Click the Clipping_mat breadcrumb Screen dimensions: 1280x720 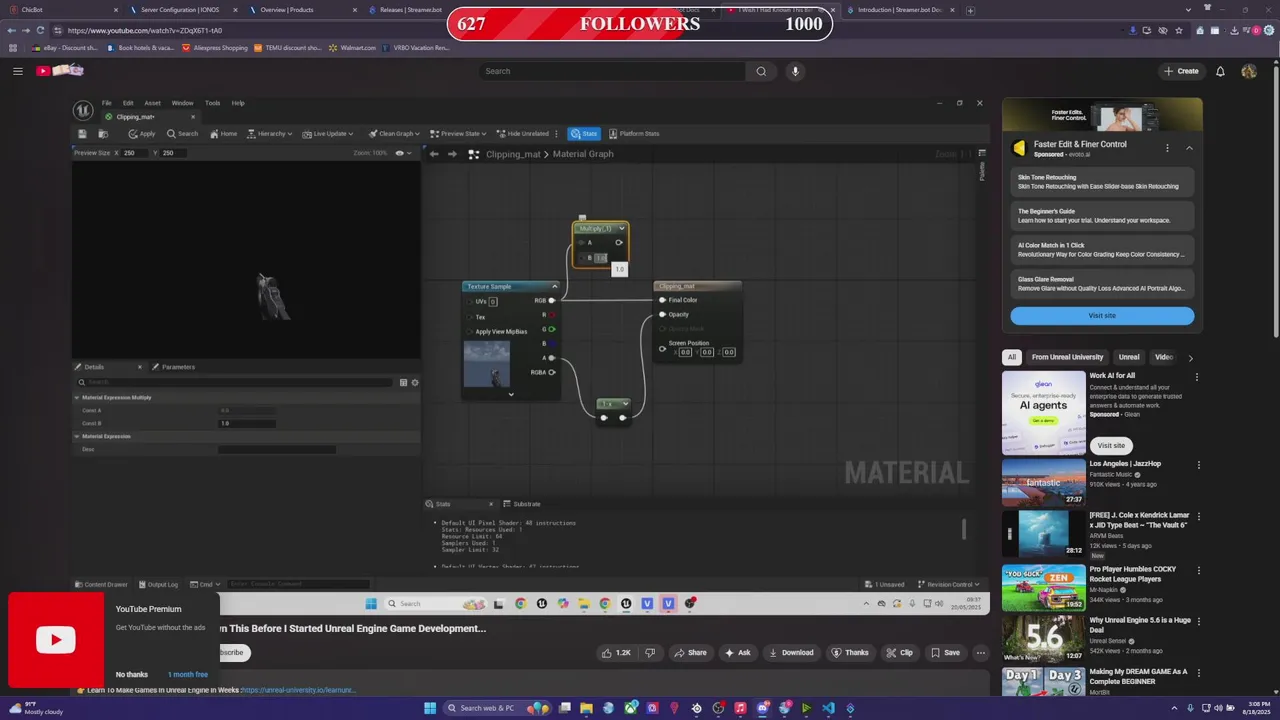coord(513,154)
